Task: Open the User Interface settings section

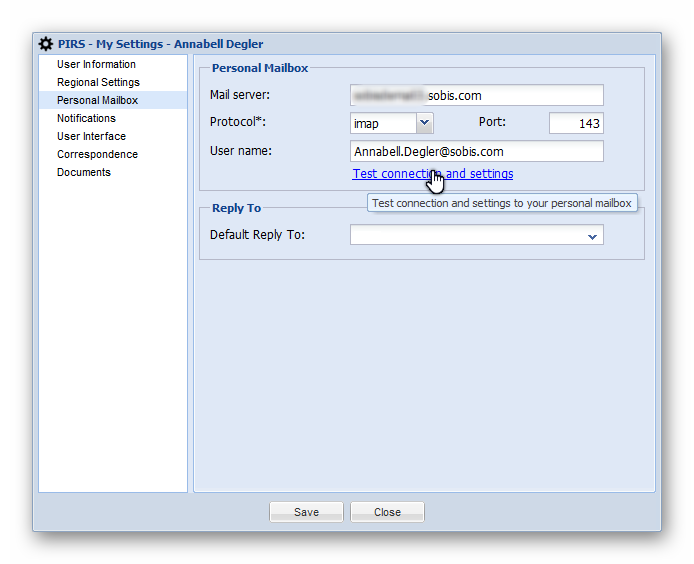Action: pyautogui.click(x=91, y=136)
